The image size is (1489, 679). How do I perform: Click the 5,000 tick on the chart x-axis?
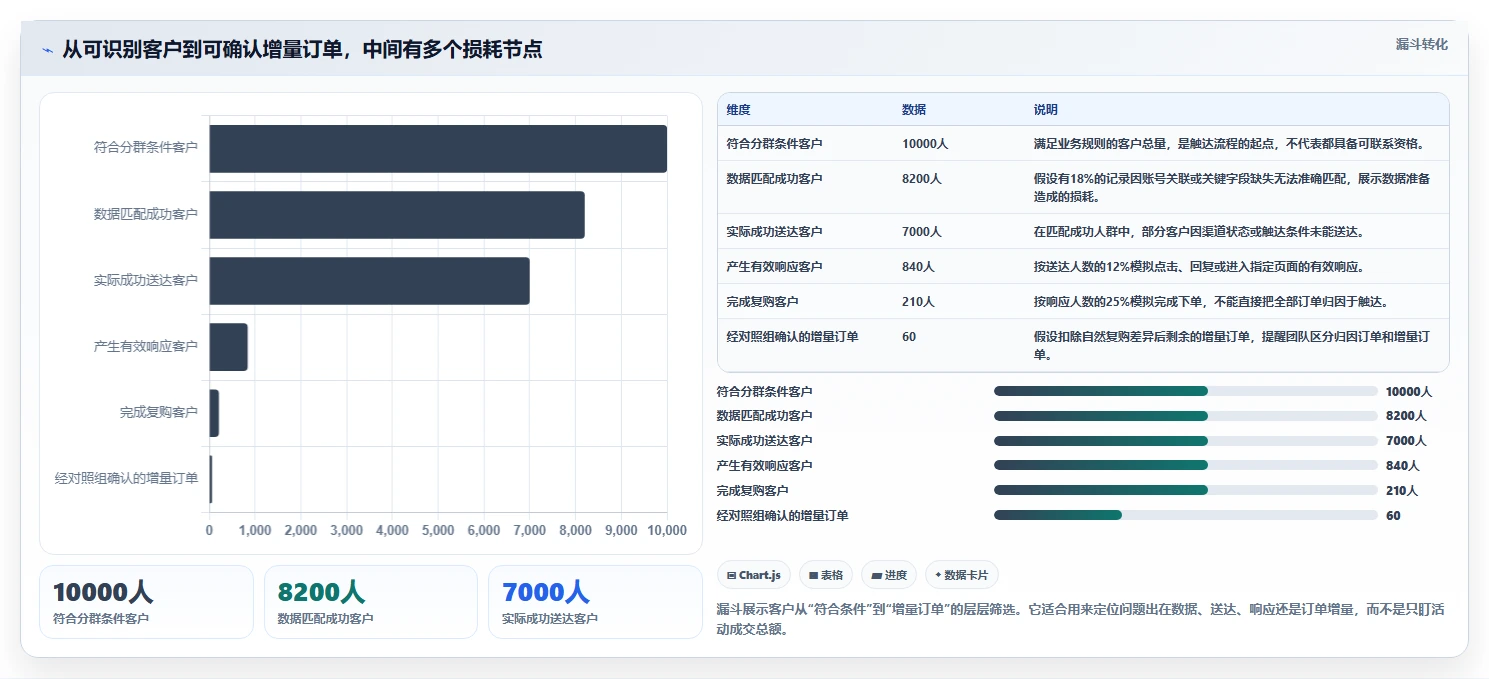[x=438, y=531]
